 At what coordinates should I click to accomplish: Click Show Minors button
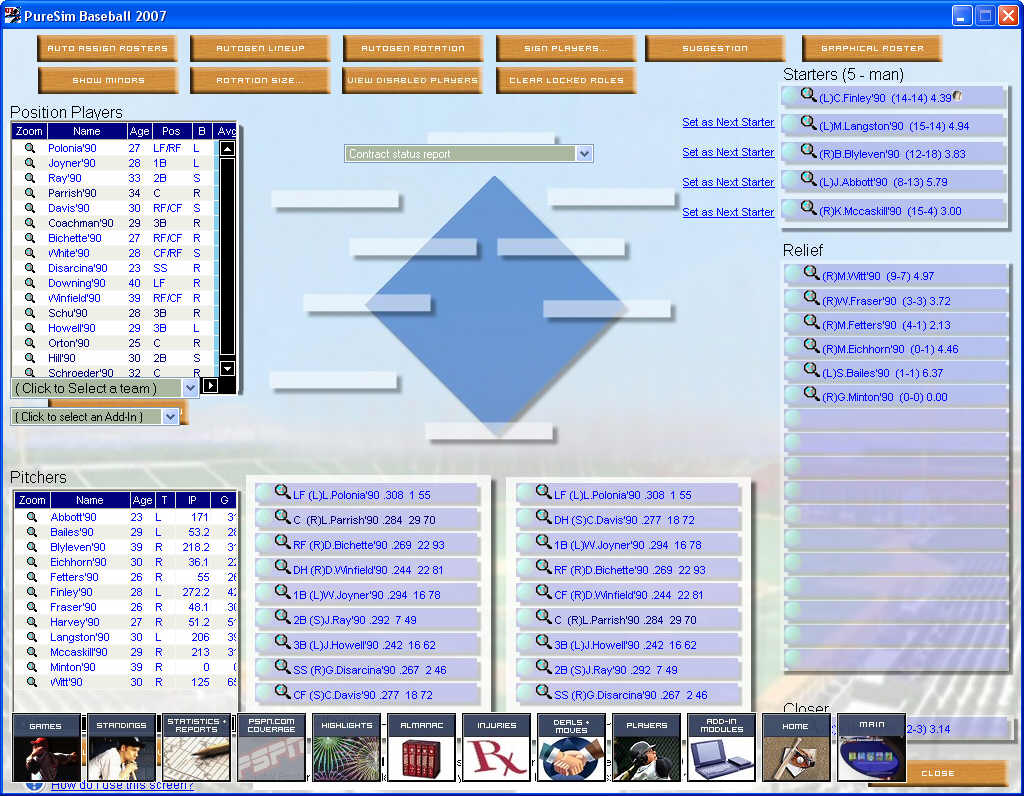pos(107,80)
